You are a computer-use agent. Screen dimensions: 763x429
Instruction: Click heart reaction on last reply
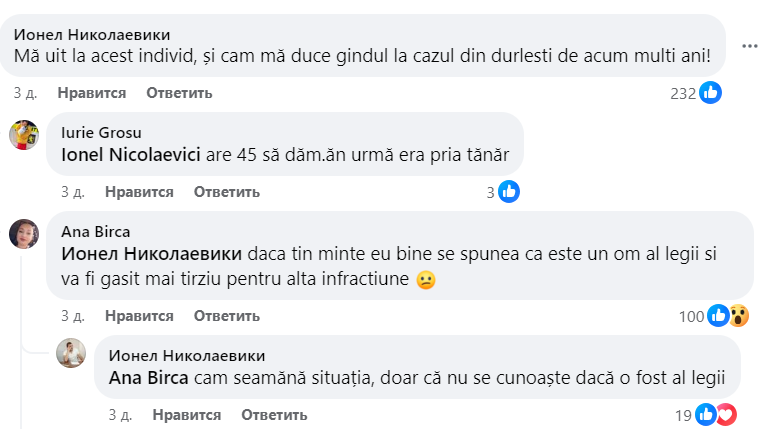725,414
